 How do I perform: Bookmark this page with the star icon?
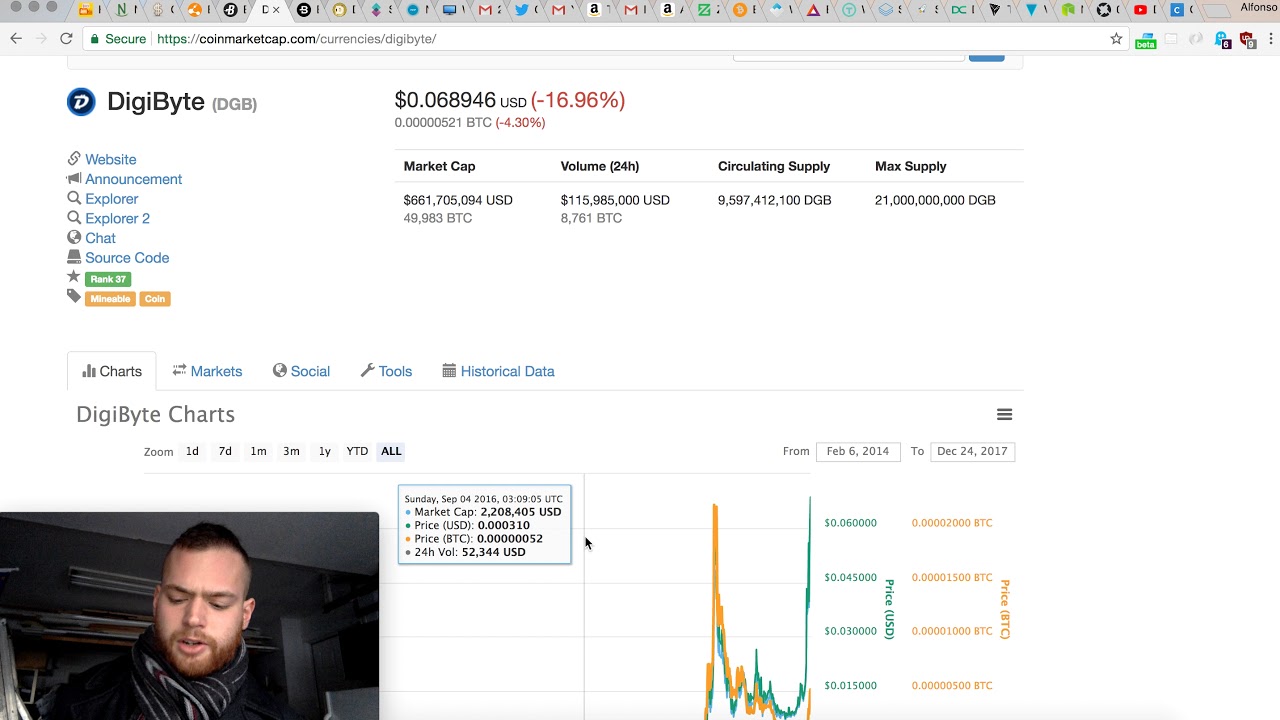tap(1116, 39)
